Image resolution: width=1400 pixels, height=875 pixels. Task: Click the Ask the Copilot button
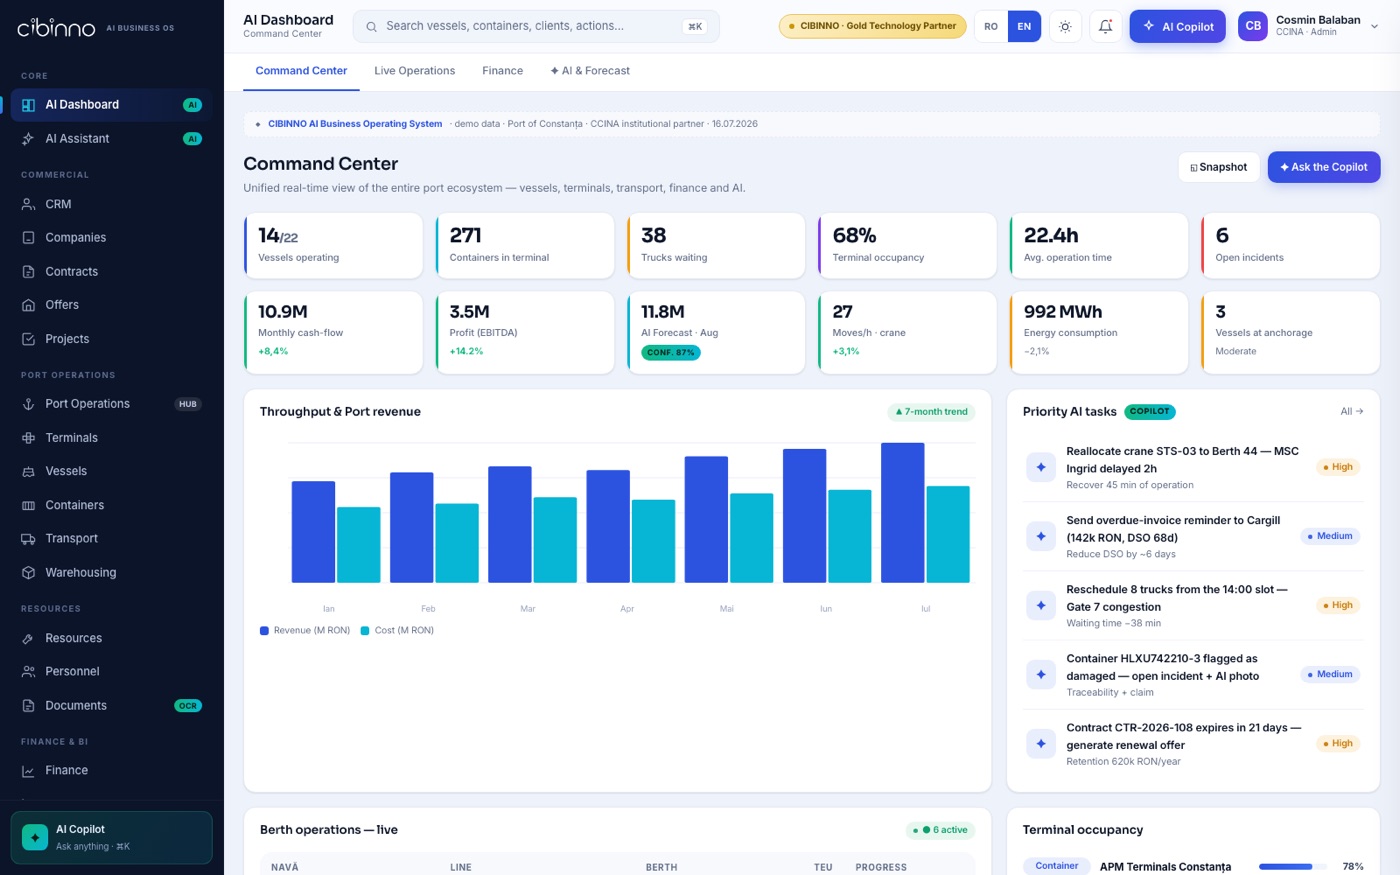pos(1324,167)
